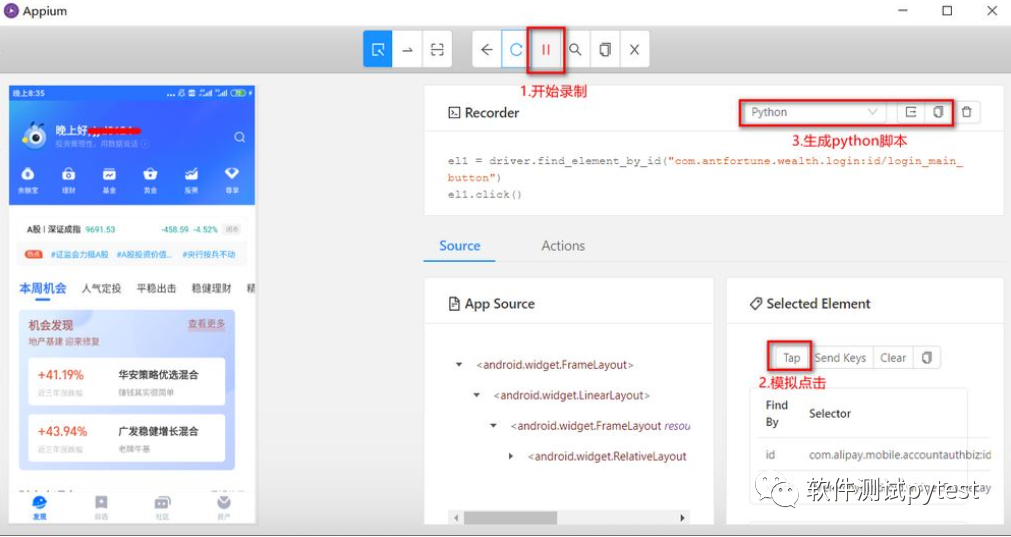Select the android.widget.RelativeLayout tree label
Screen dimensions: 1011x537
click(x=607, y=456)
